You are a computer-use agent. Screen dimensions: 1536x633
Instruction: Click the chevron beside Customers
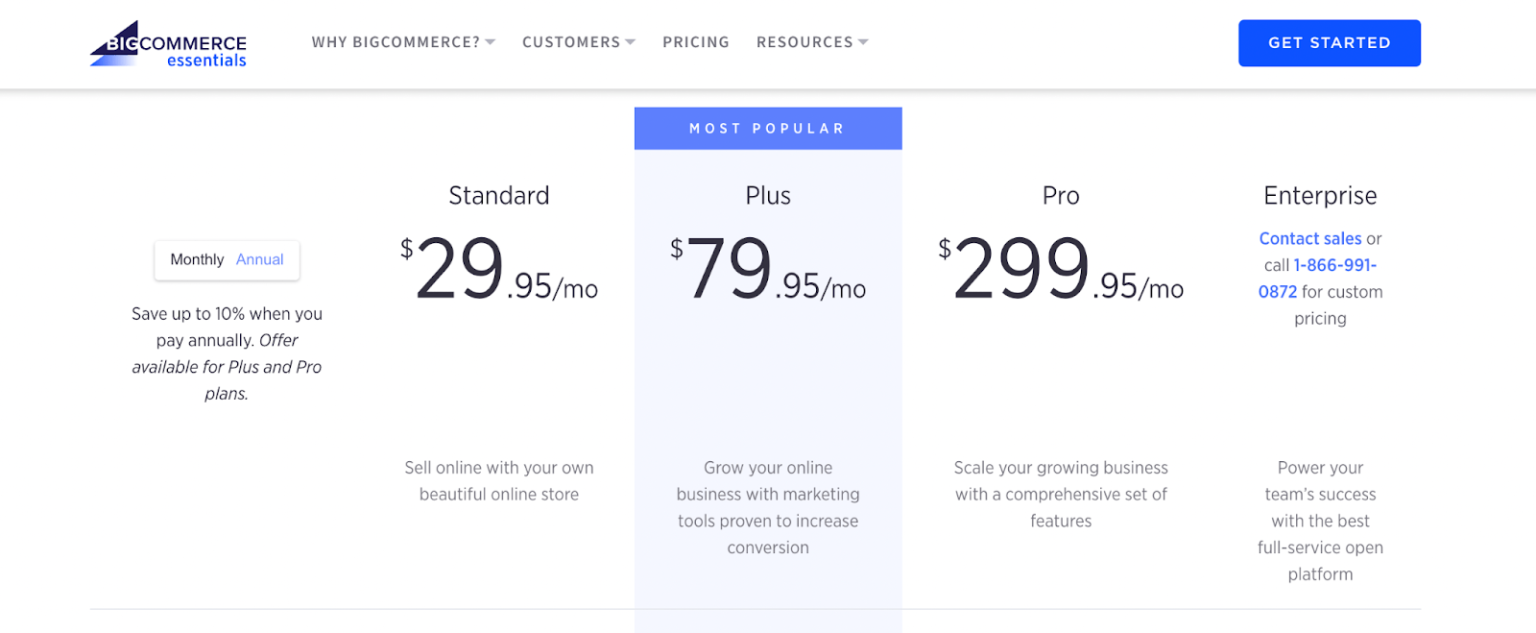click(630, 42)
